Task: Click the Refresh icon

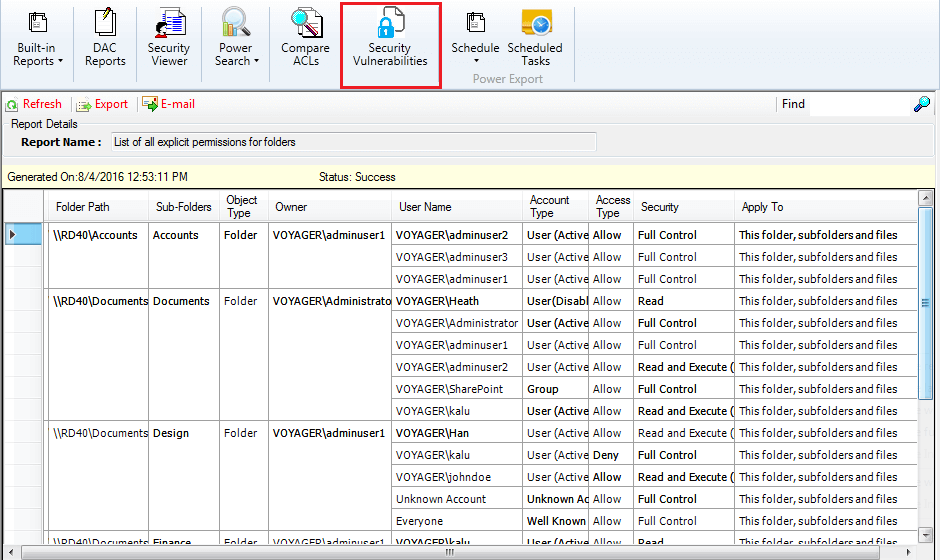Action: pyautogui.click(x=12, y=106)
